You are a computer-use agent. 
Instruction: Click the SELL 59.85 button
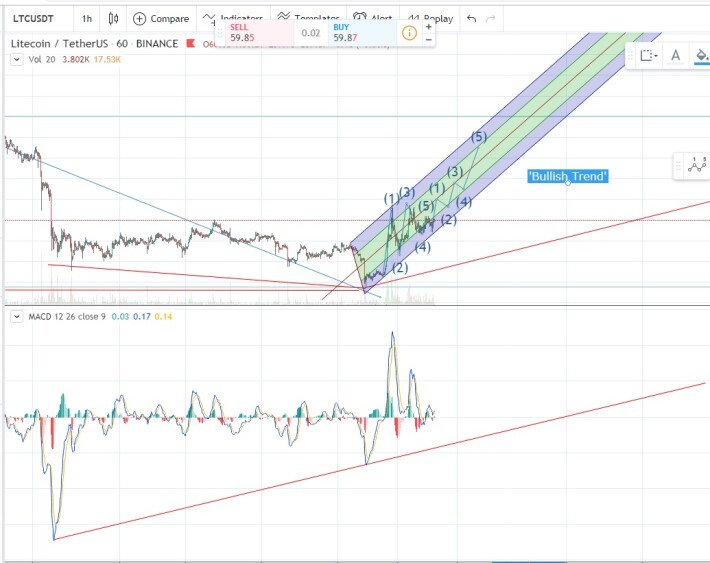point(259,33)
